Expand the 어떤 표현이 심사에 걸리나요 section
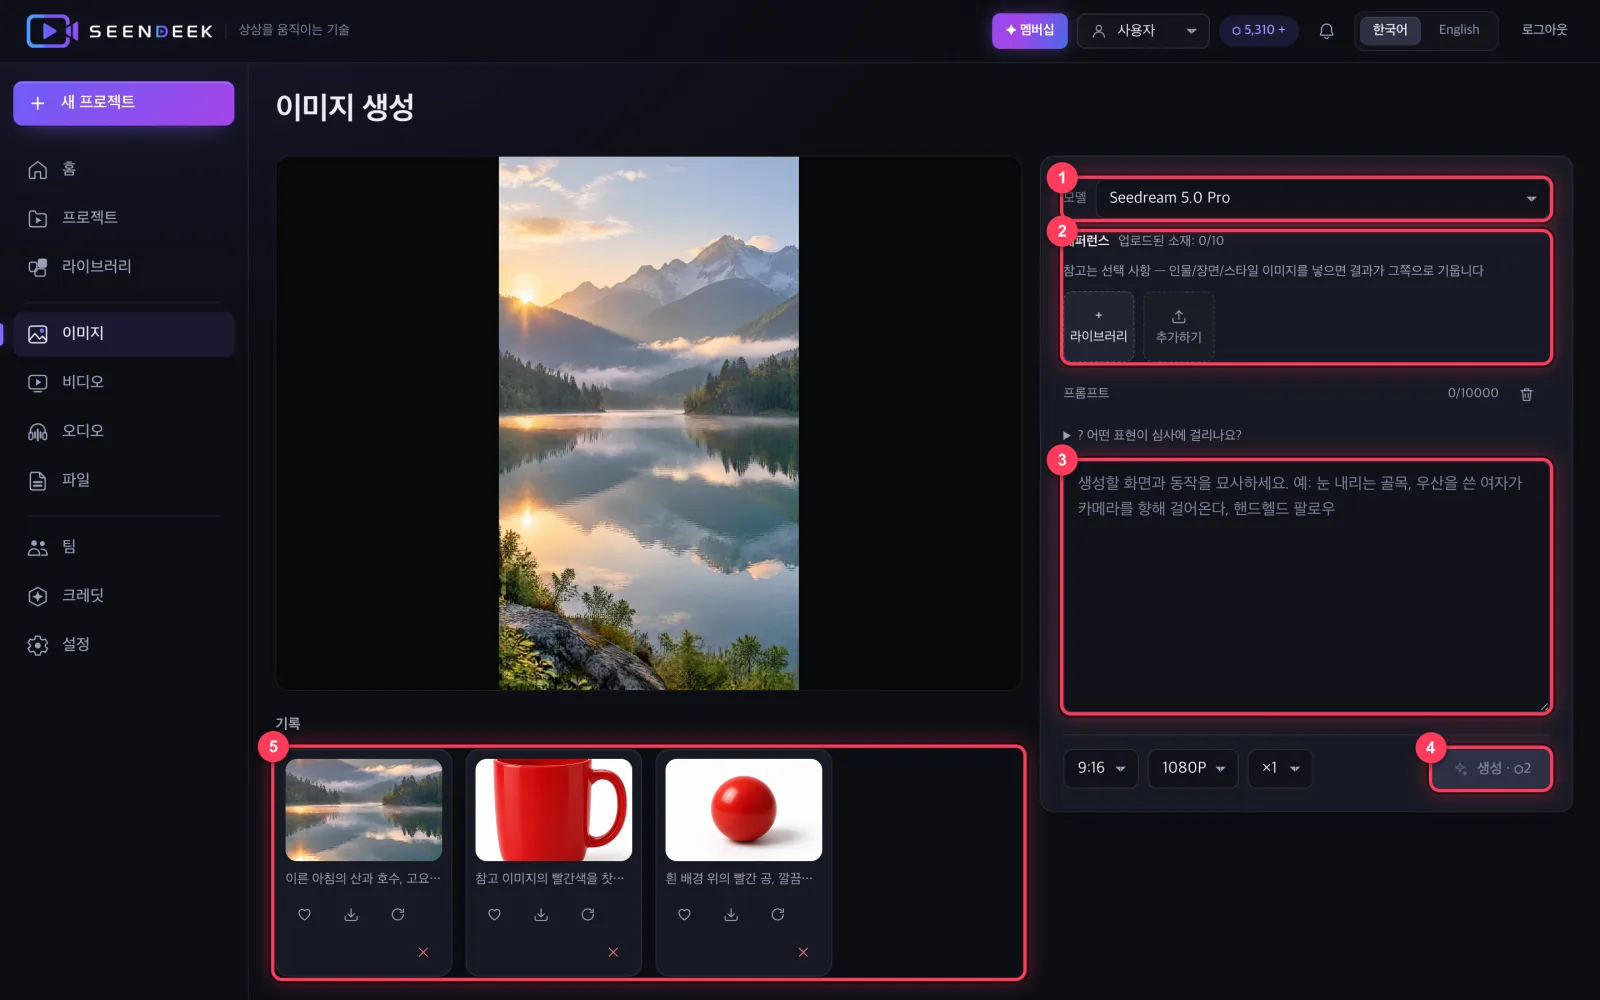The width and height of the screenshot is (1600, 1000). tap(1152, 435)
